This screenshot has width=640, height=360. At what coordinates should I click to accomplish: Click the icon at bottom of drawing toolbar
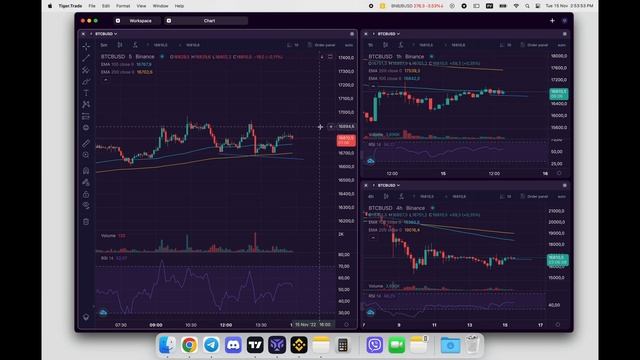click(x=86, y=317)
